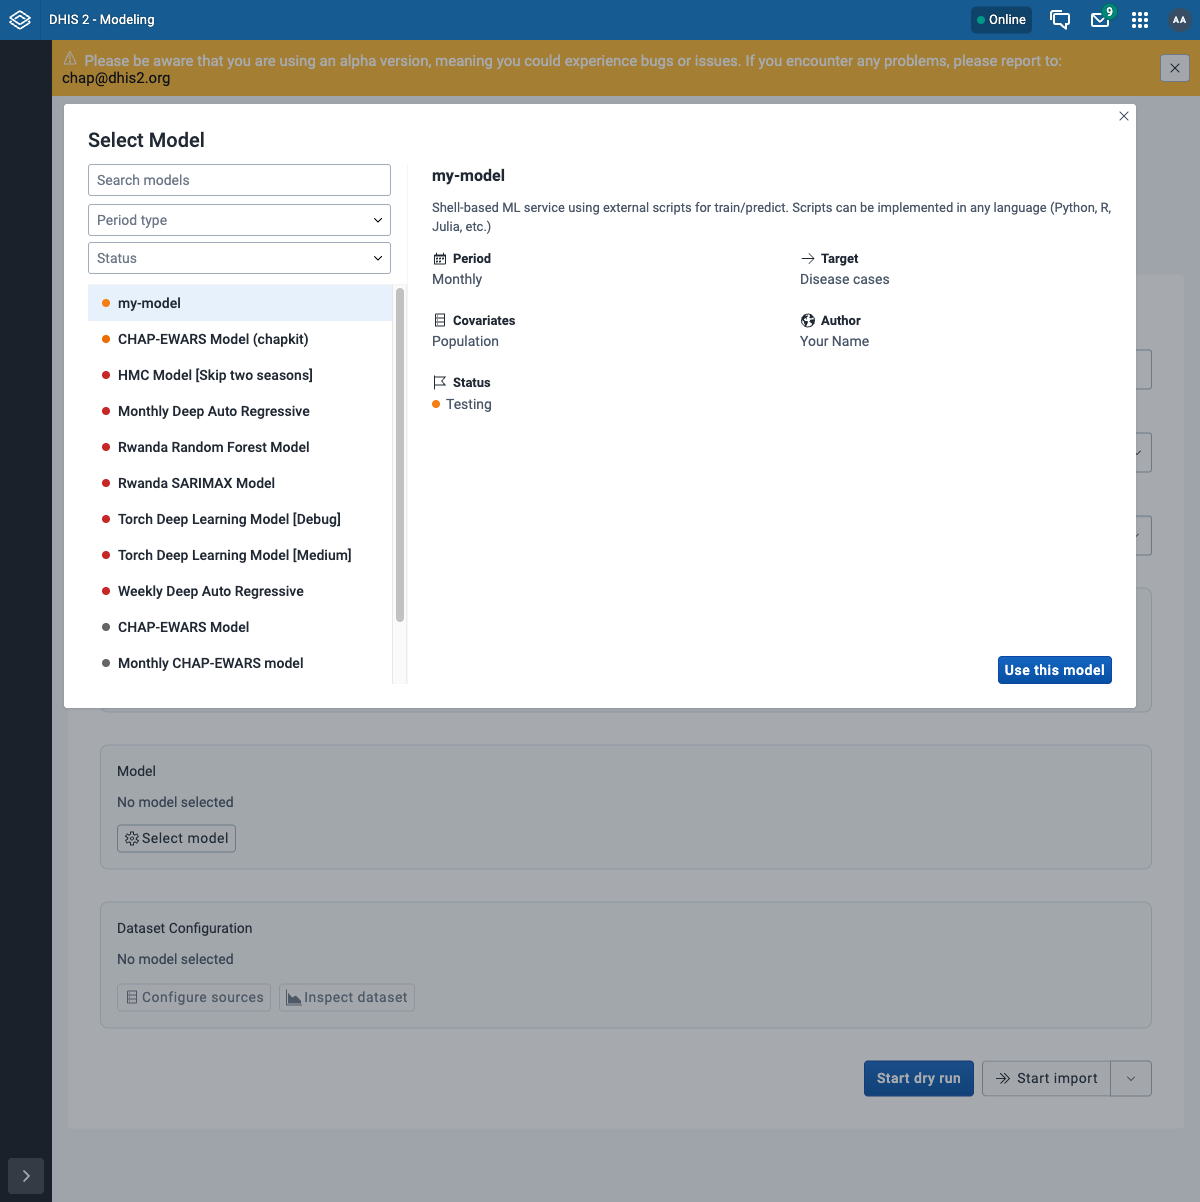This screenshot has width=1200, height=1202.
Task: Dismiss the alpha version warning banner
Action: pos(1175,68)
